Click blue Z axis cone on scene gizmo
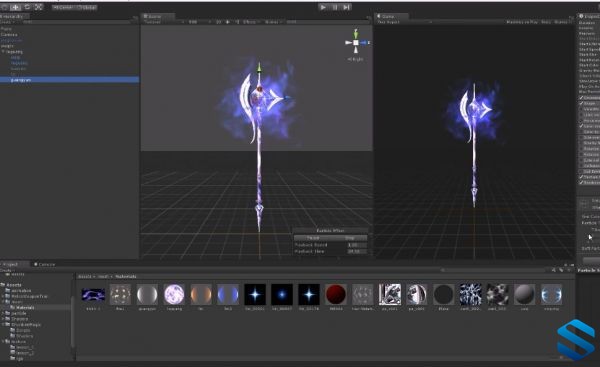 pos(364,42)
